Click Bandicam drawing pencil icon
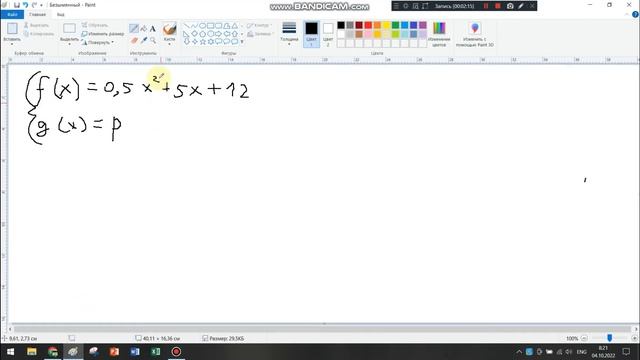The width and height of the screenshot is (640, 360). 521,6
